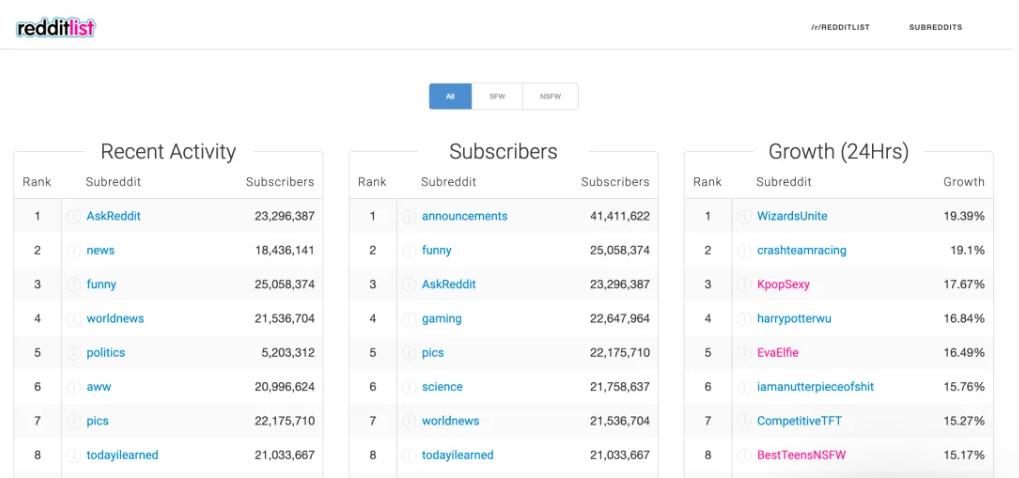Screen dimensions: 1019x478
Task: Show info for harrypotterwu subreddit
Action: coord(745,319)
